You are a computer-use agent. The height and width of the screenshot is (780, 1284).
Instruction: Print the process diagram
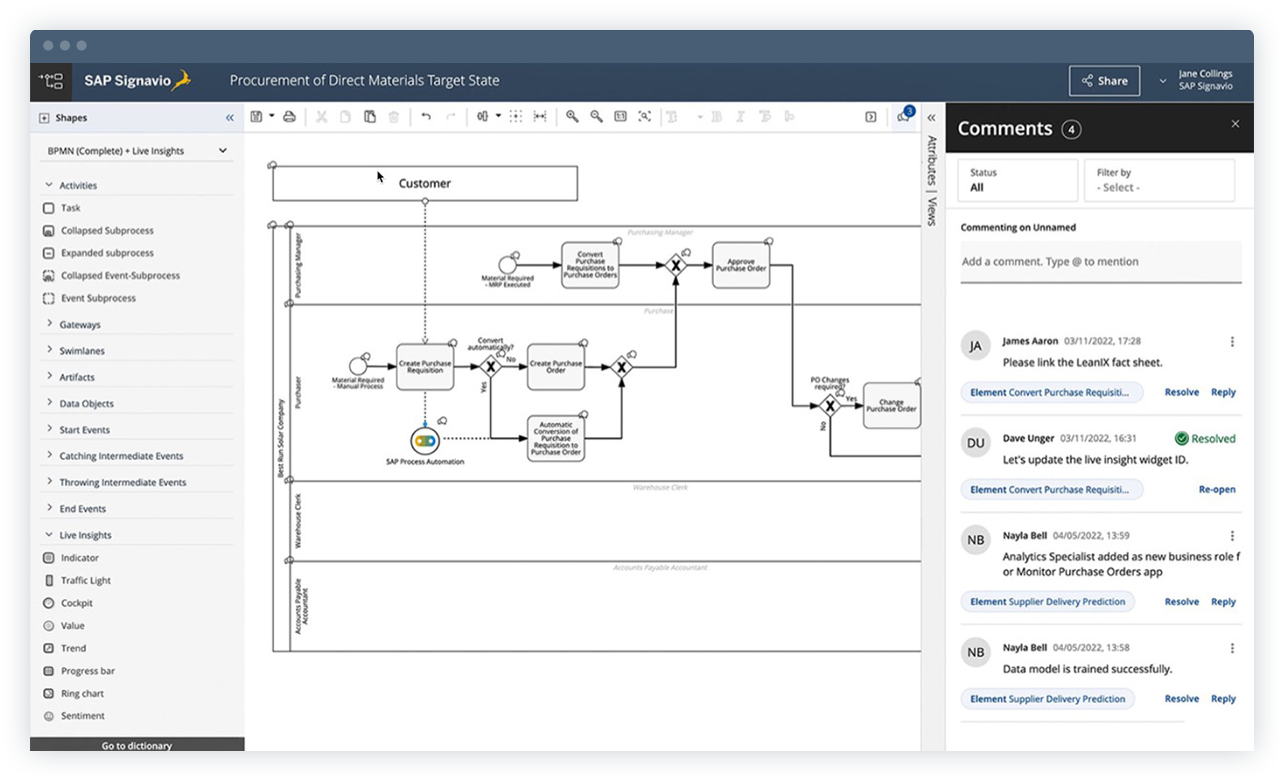pyautogui.click(x=289, y=117)
